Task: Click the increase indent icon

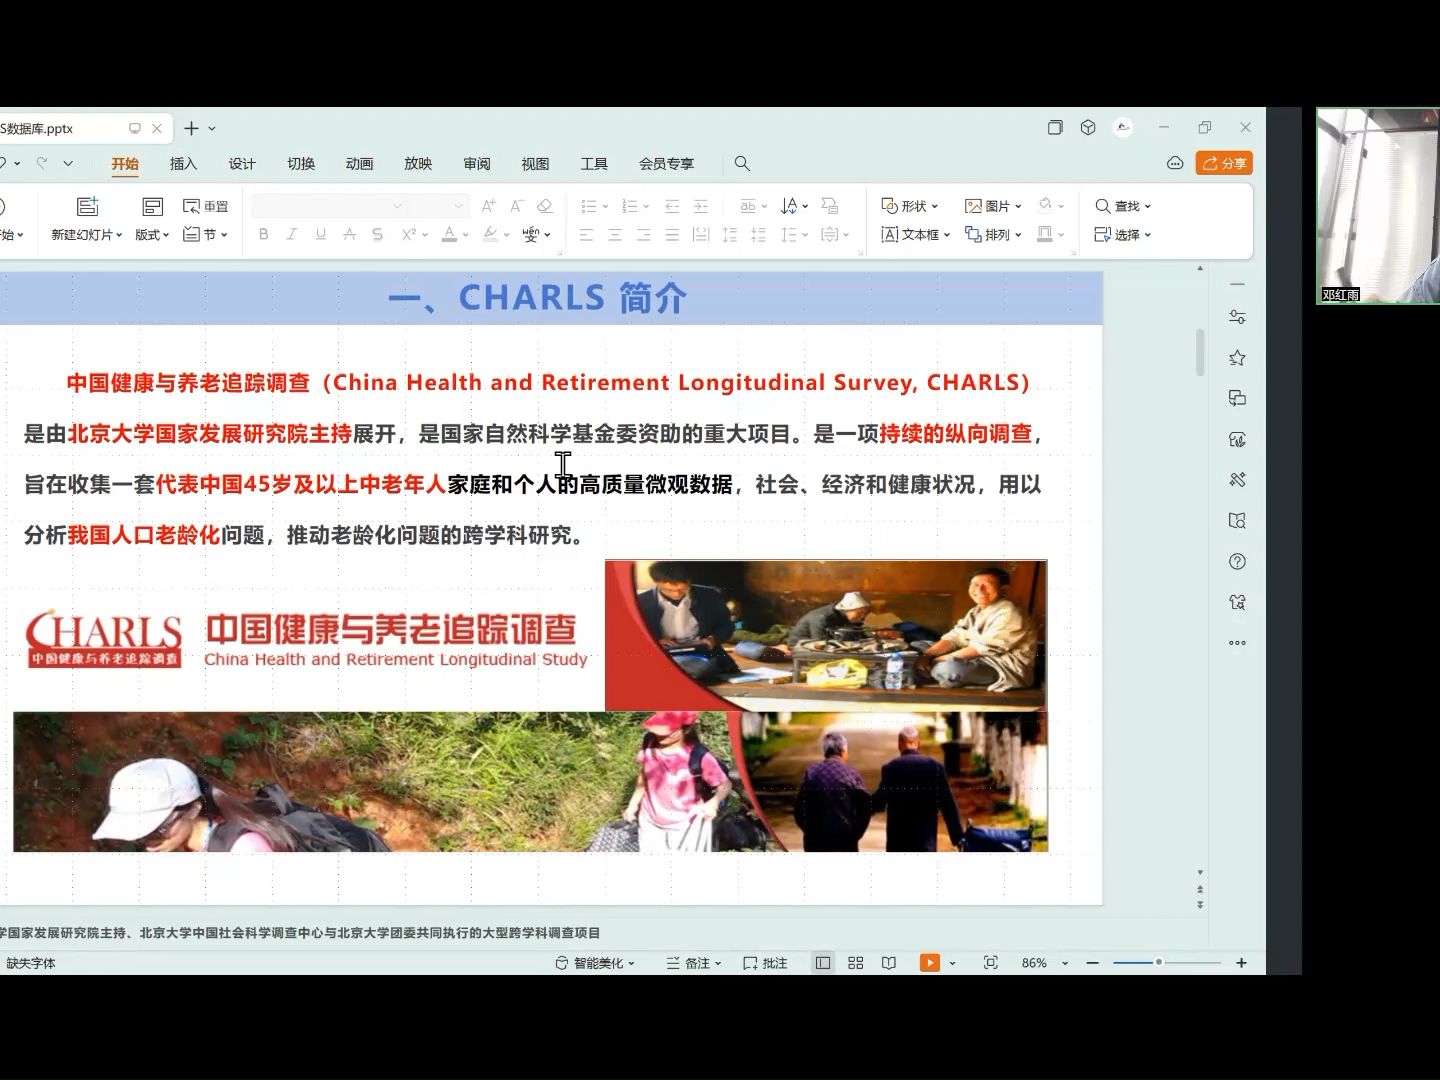Action: 701,206
